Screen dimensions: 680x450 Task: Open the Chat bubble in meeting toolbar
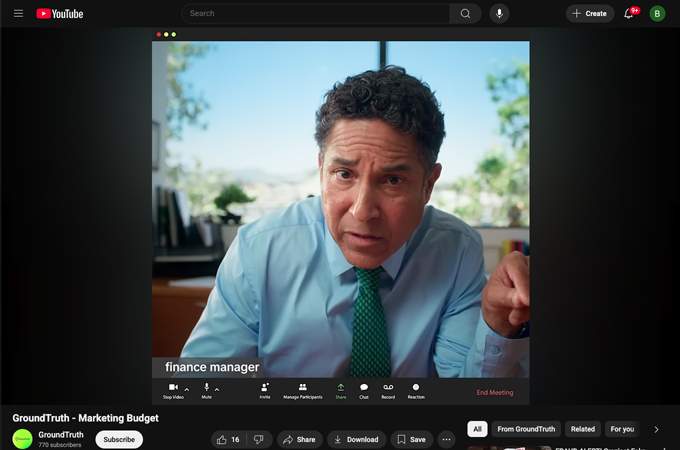click(364, 387)
